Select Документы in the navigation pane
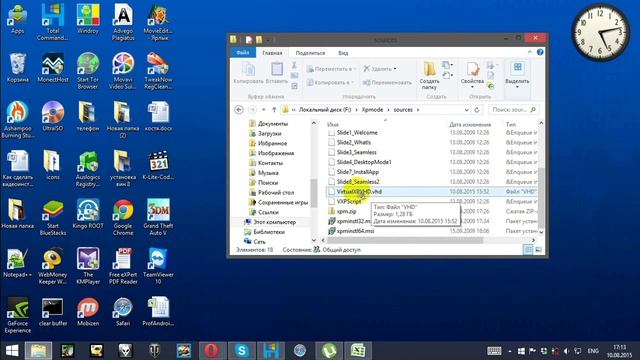The width and height of the screenshot is (640, 360). tap(273, 124)
